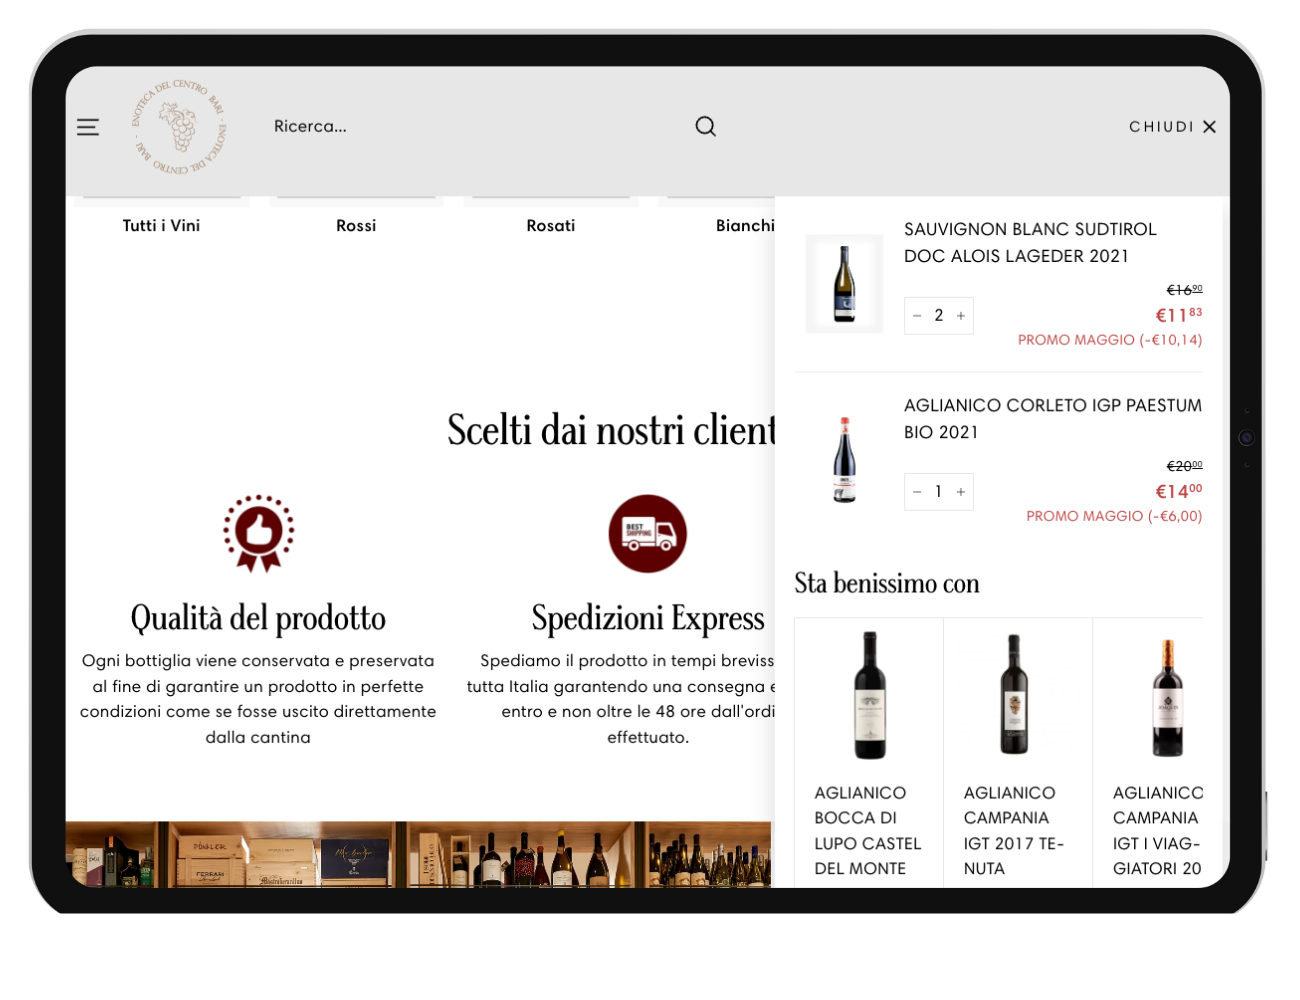
Task: Open the hamburger menu
Action: (88, 127)
